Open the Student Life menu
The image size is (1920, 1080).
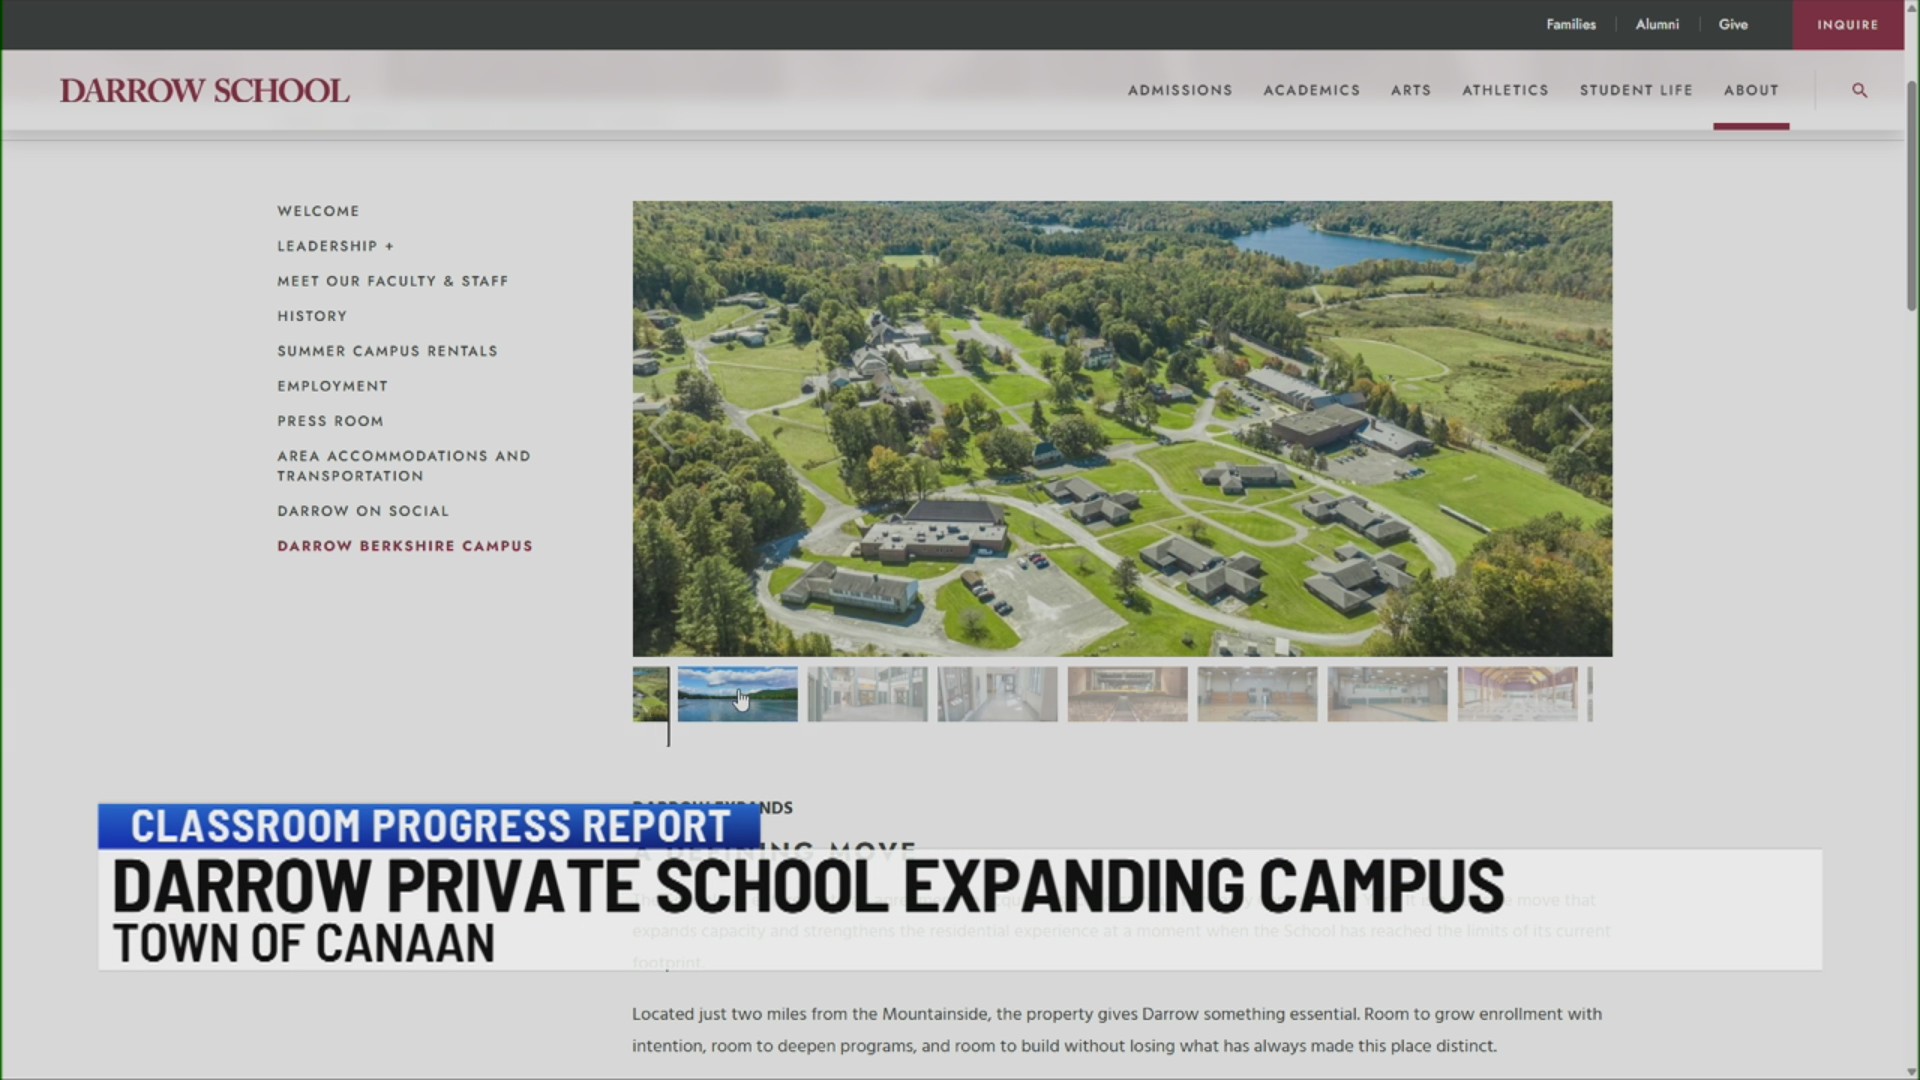click(x=1636, y=90)
